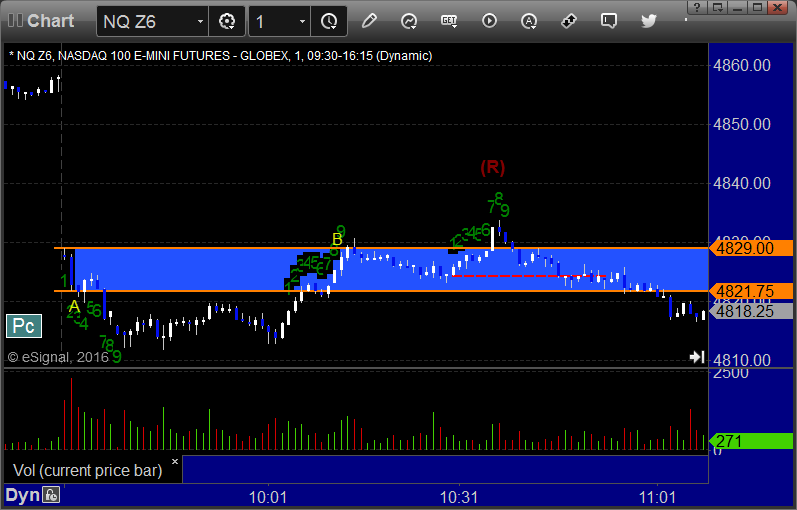Click the 10:31 time axis label
This screenshot has height=510, width=797.
click(x=459, y=497)
